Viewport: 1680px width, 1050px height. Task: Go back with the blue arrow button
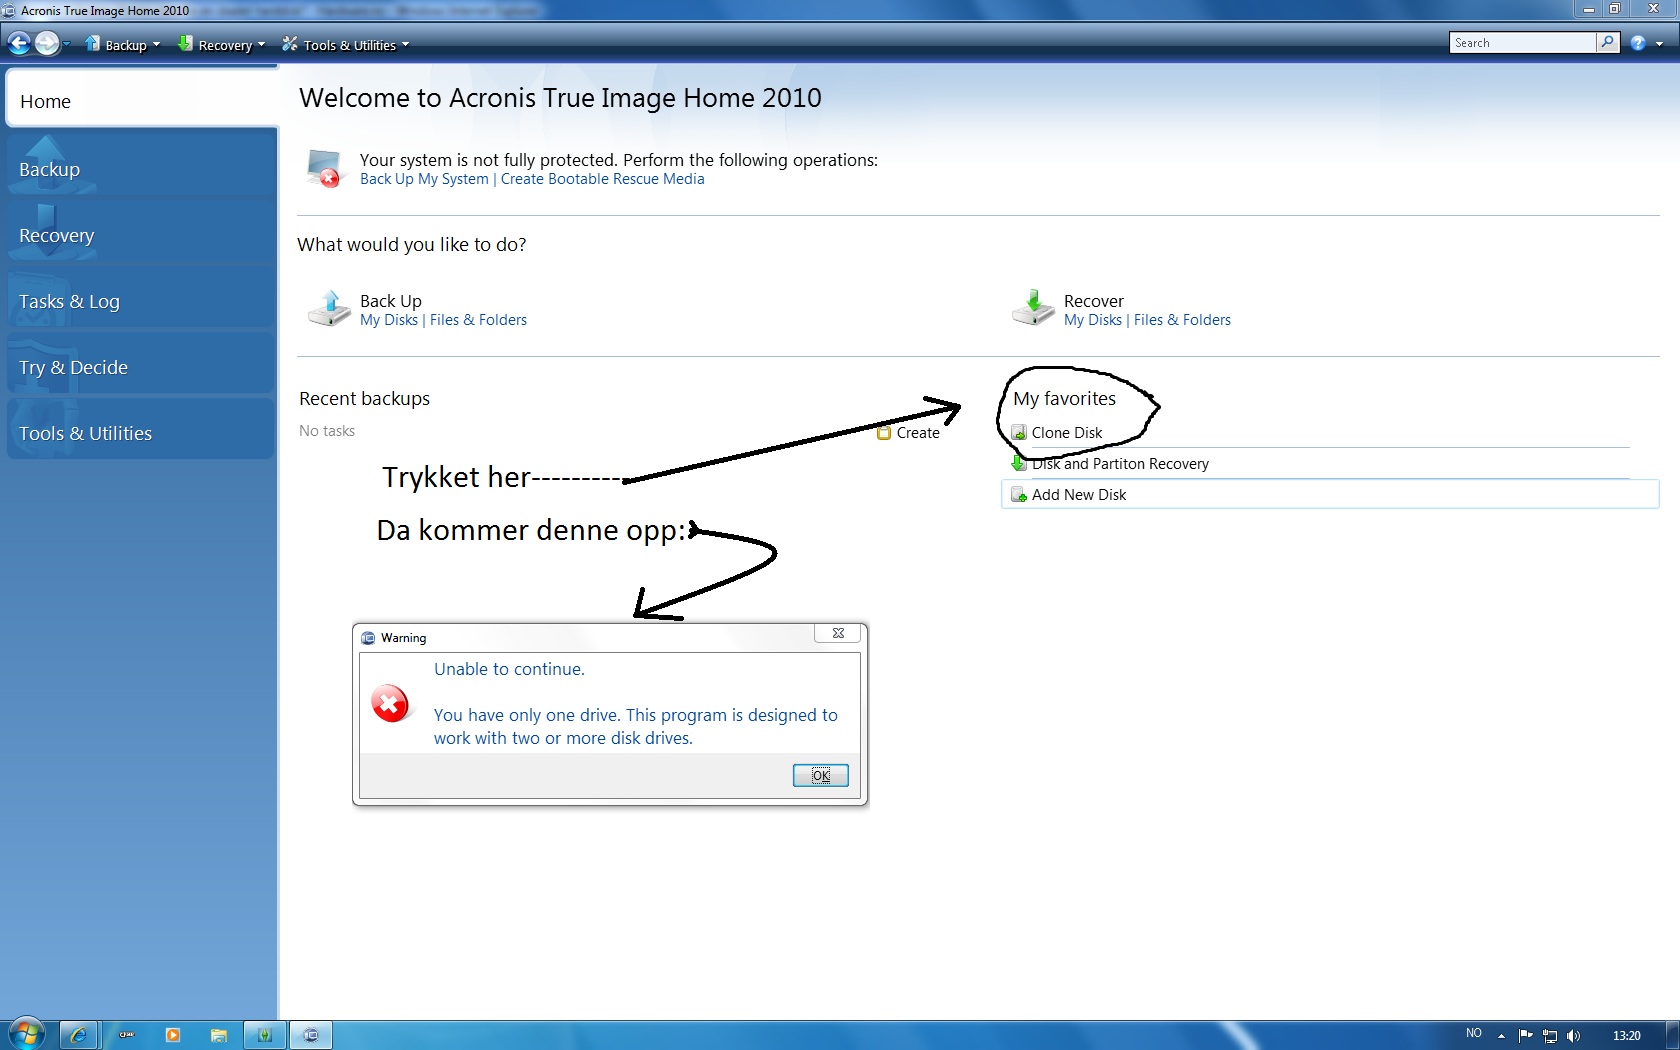[18, 43]
